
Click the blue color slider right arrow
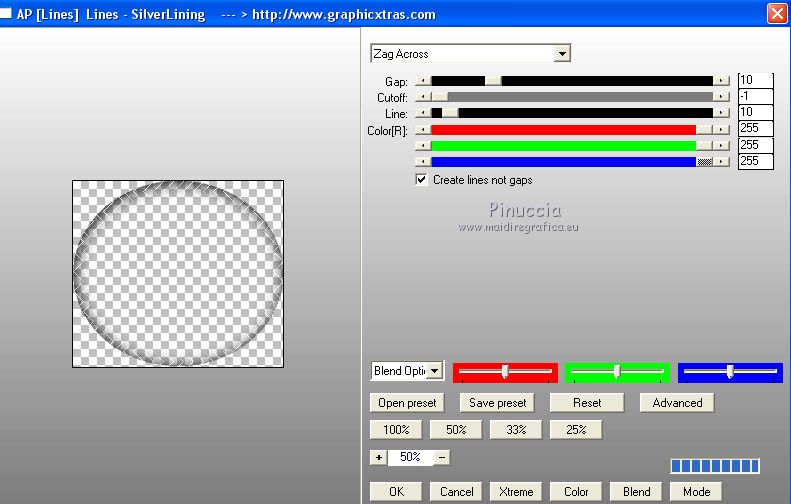(721, 162)
